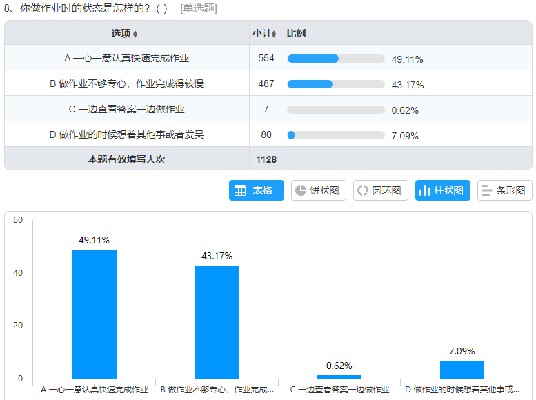This screenshot has width=536, height=400.
Task: Click option A progress bar at 49.11%
Action: 336,58
